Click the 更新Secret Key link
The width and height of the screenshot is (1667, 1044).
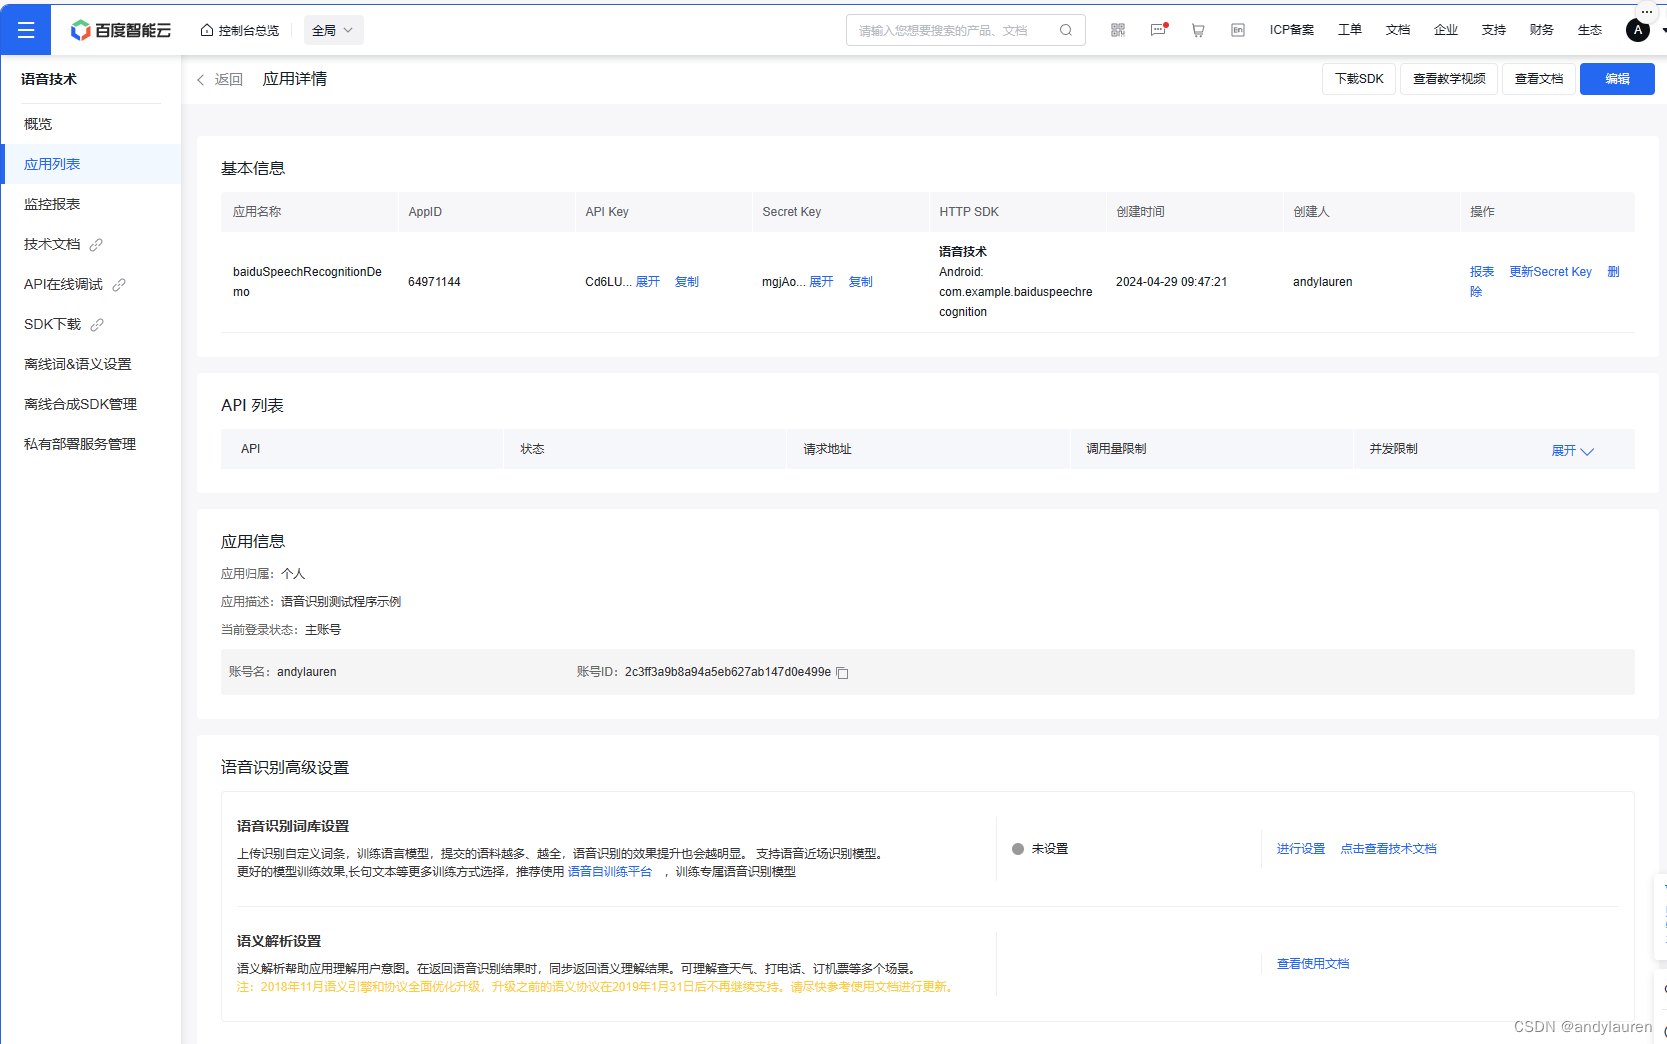point(1550,272)
